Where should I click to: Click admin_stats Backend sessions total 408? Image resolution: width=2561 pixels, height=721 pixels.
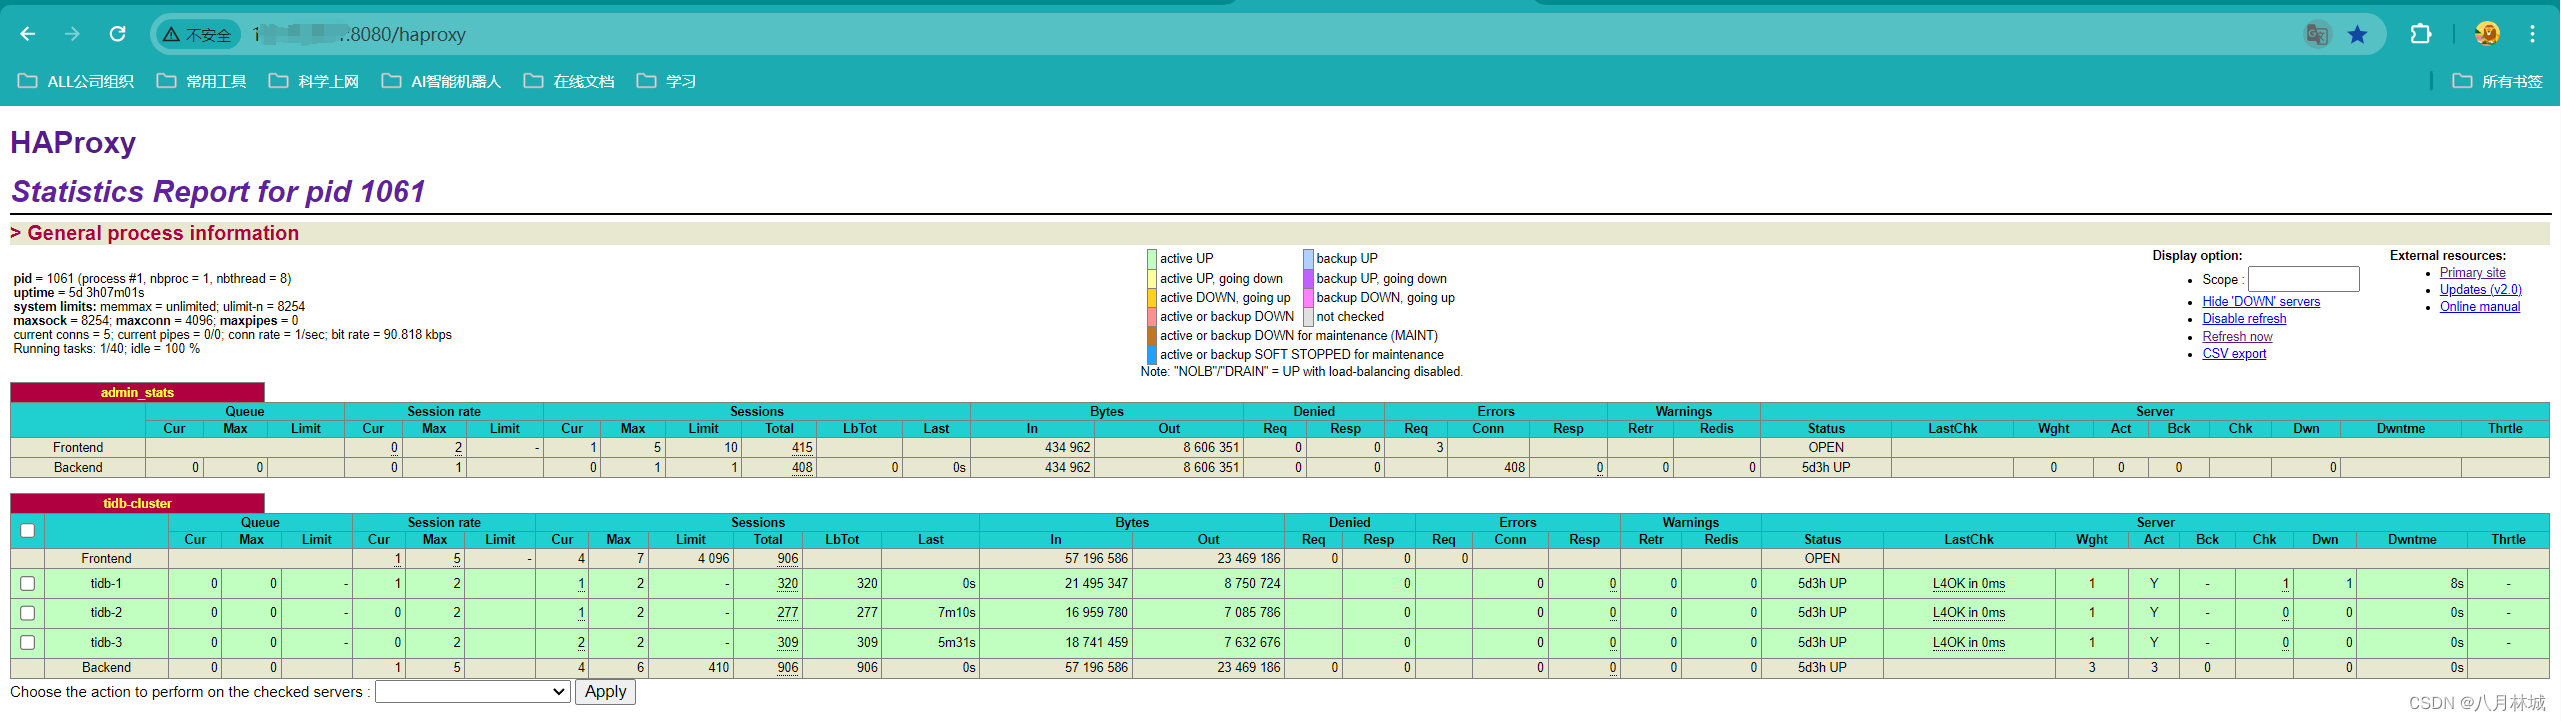click(802, 467)
